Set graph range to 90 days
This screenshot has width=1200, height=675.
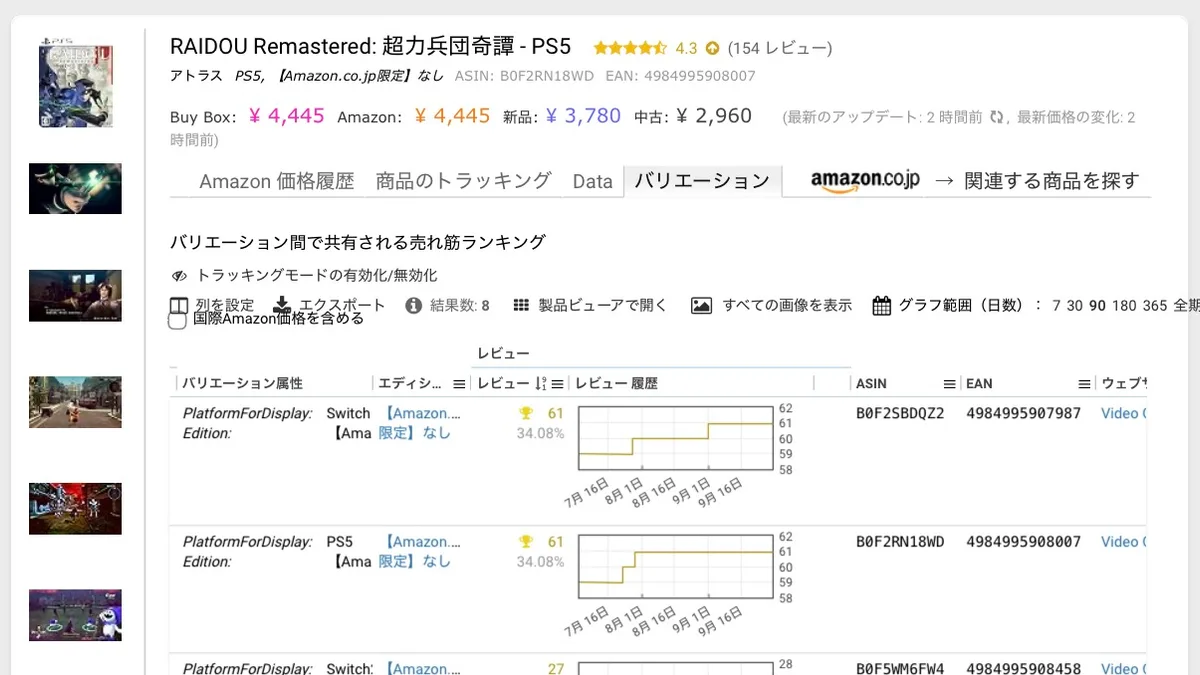tap(1098, 306)
